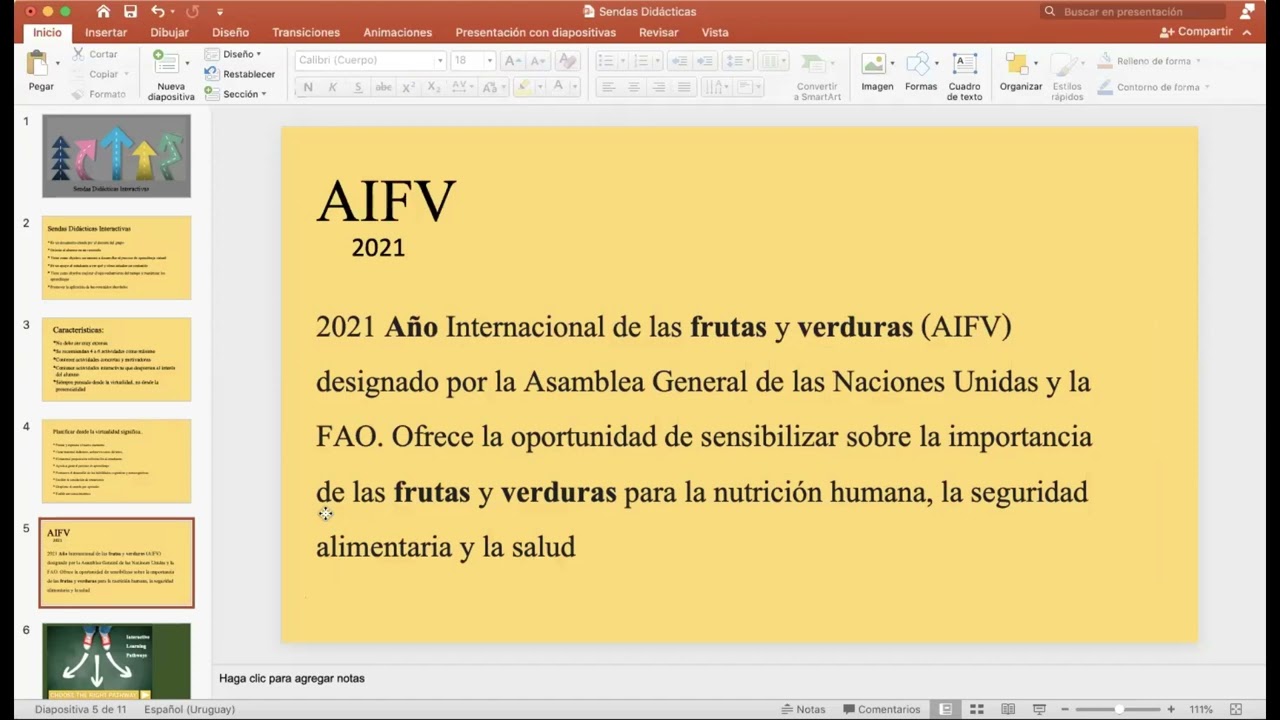Toggle bold (N) formatting
The width and height of the screenshot is (1280, 720).
tap(308, 88)
